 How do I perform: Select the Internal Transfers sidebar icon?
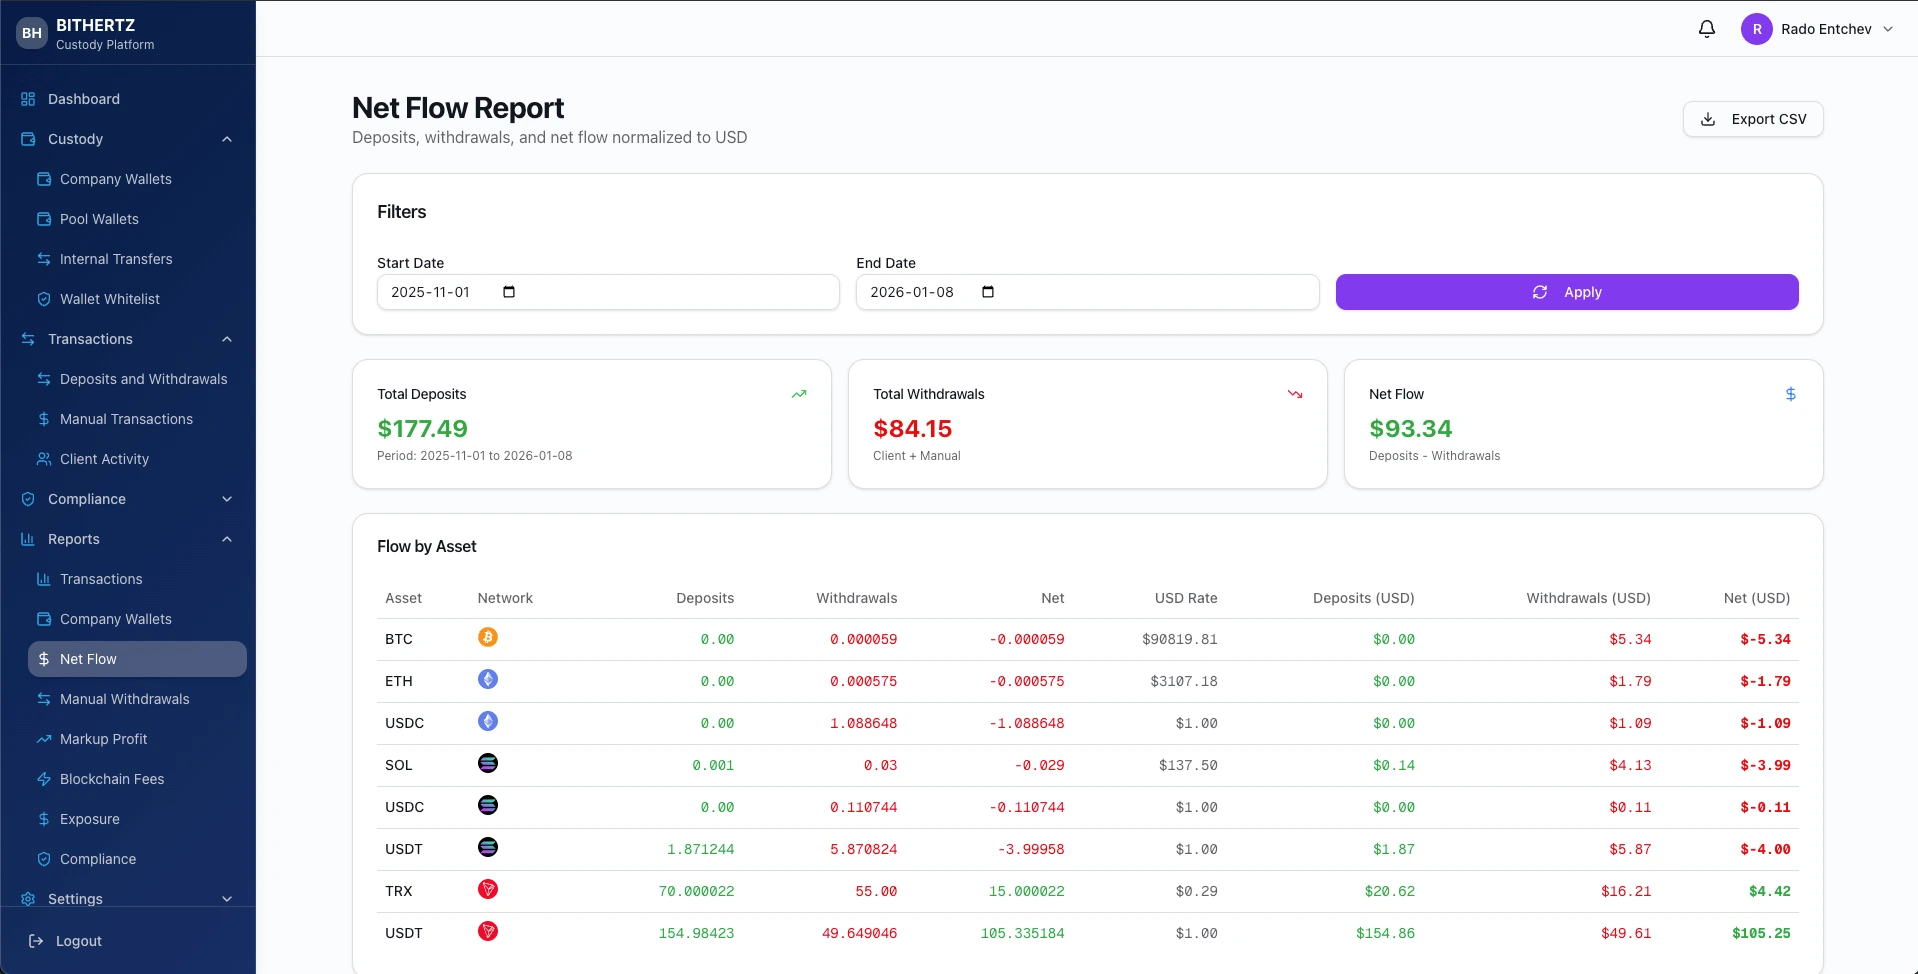(x=43, y=259)
